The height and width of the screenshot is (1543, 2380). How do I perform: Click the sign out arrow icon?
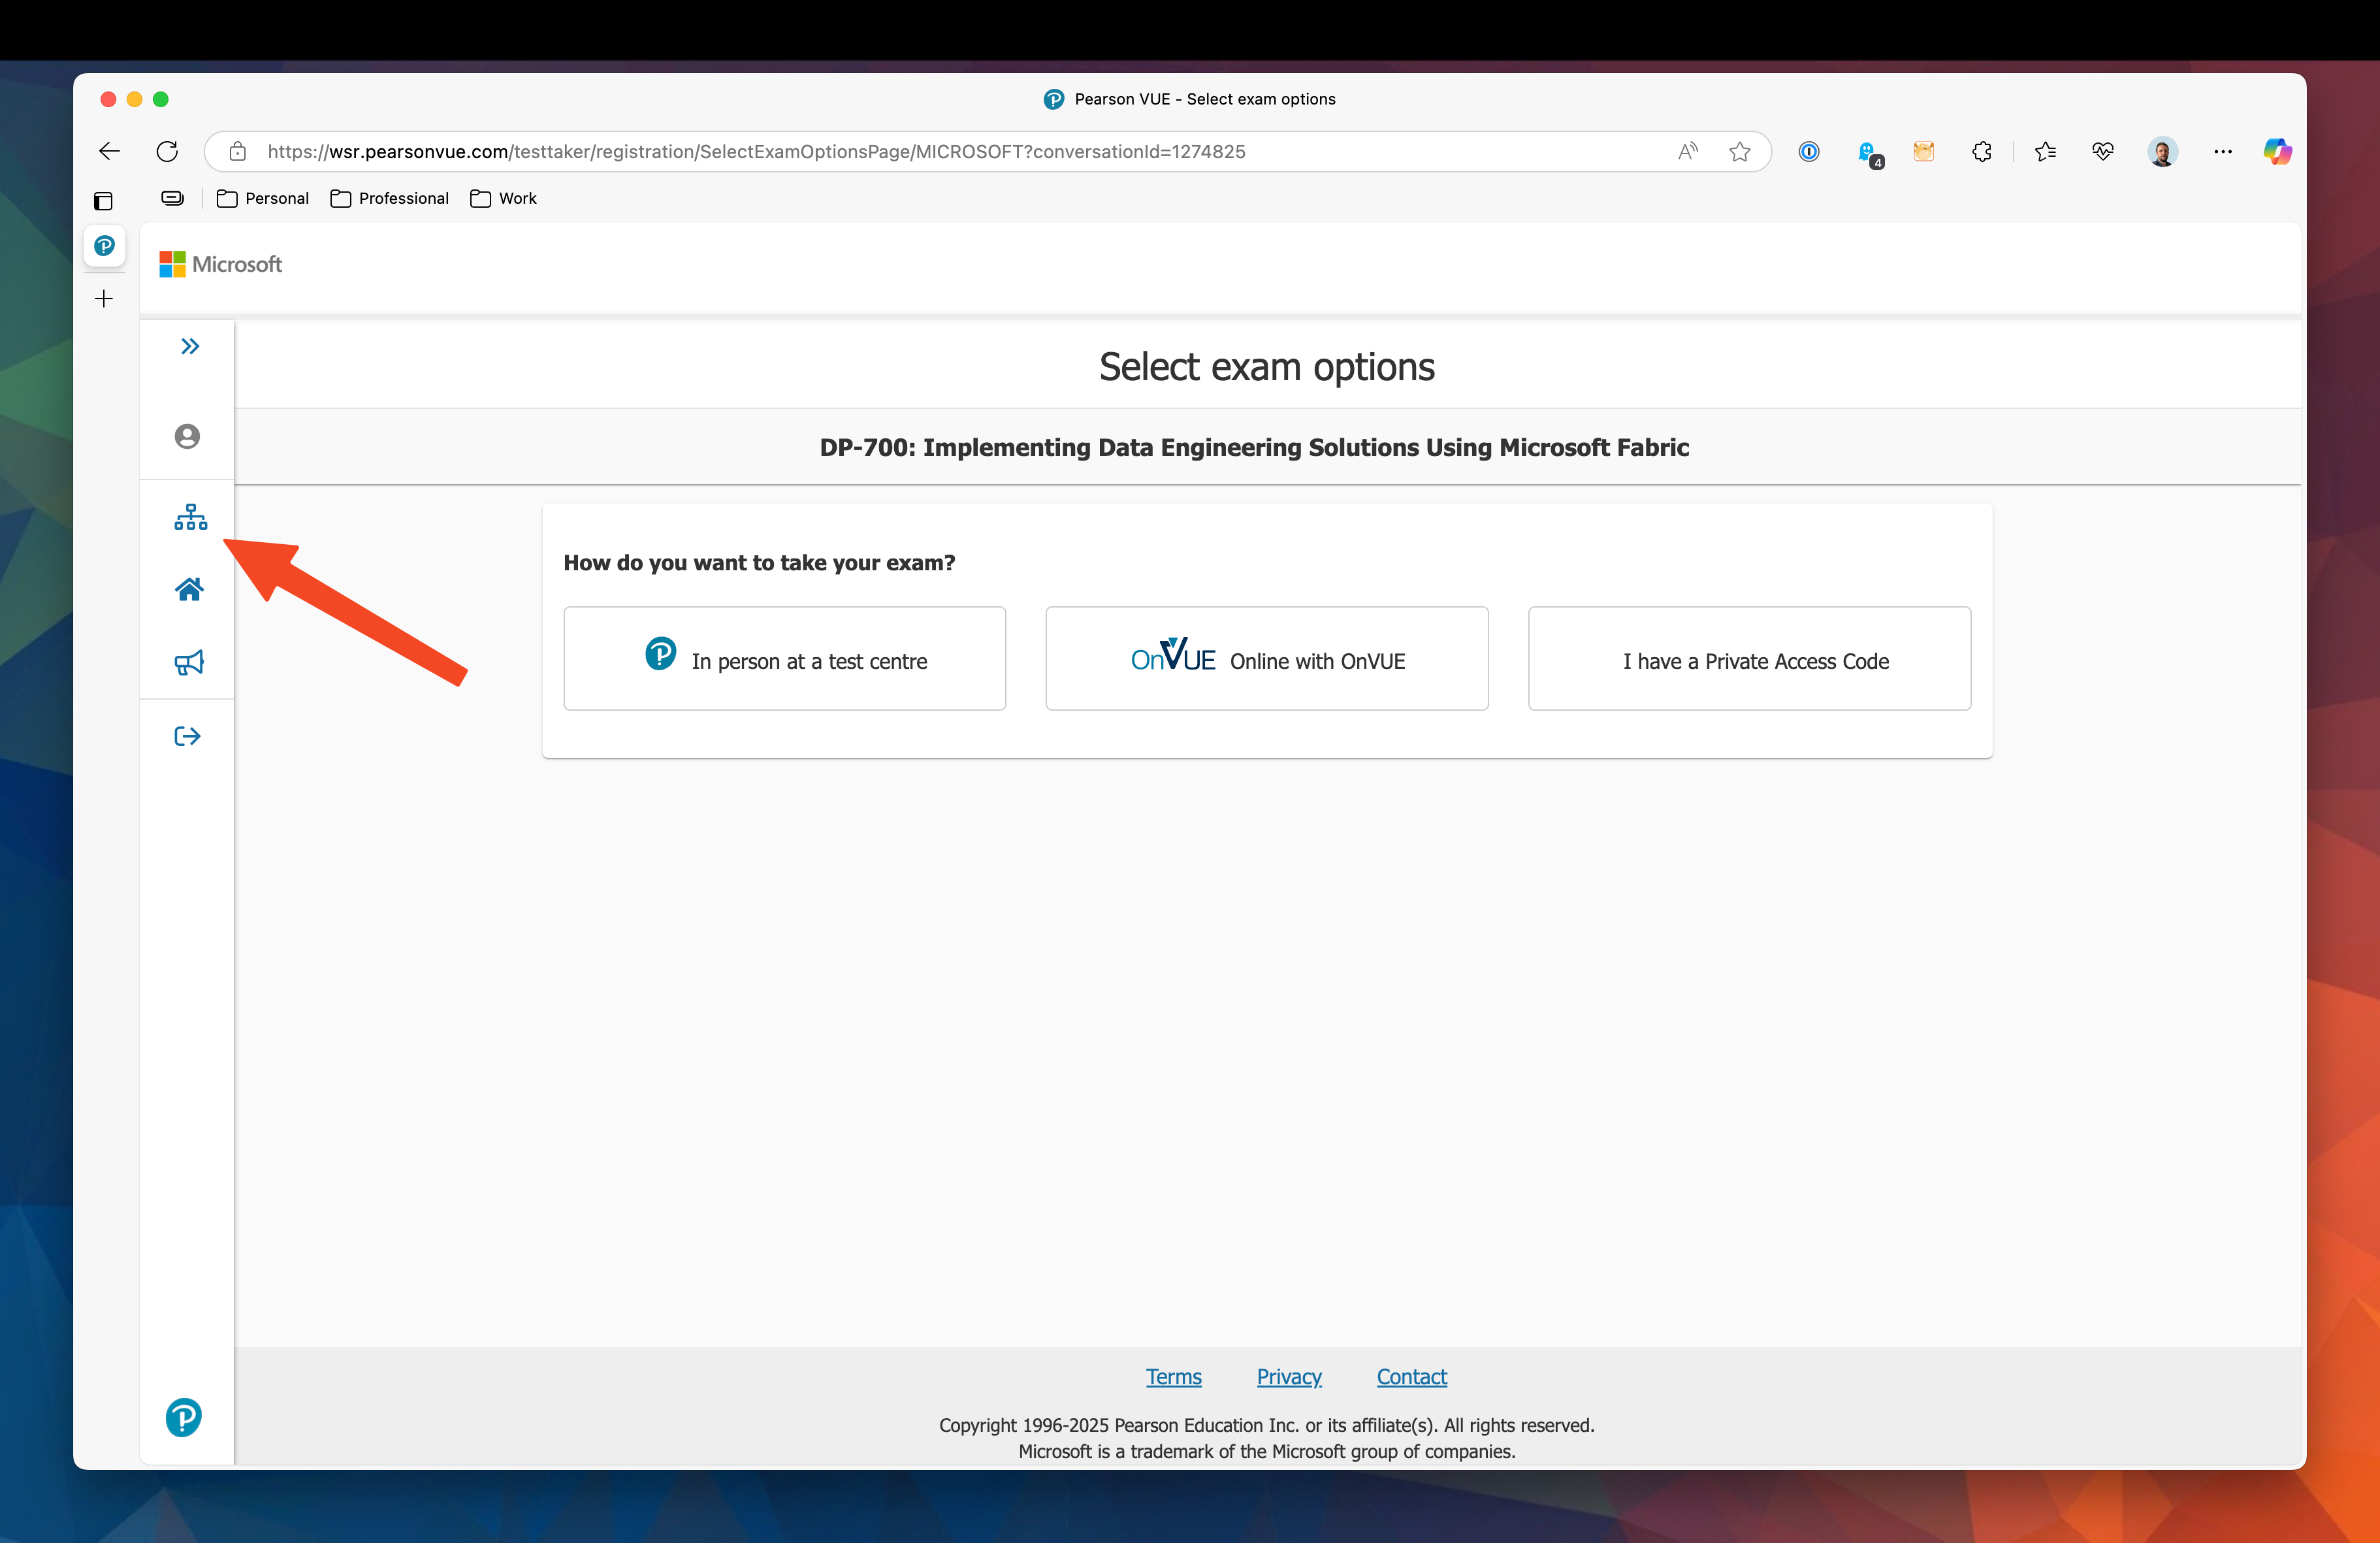coord(188,736)
